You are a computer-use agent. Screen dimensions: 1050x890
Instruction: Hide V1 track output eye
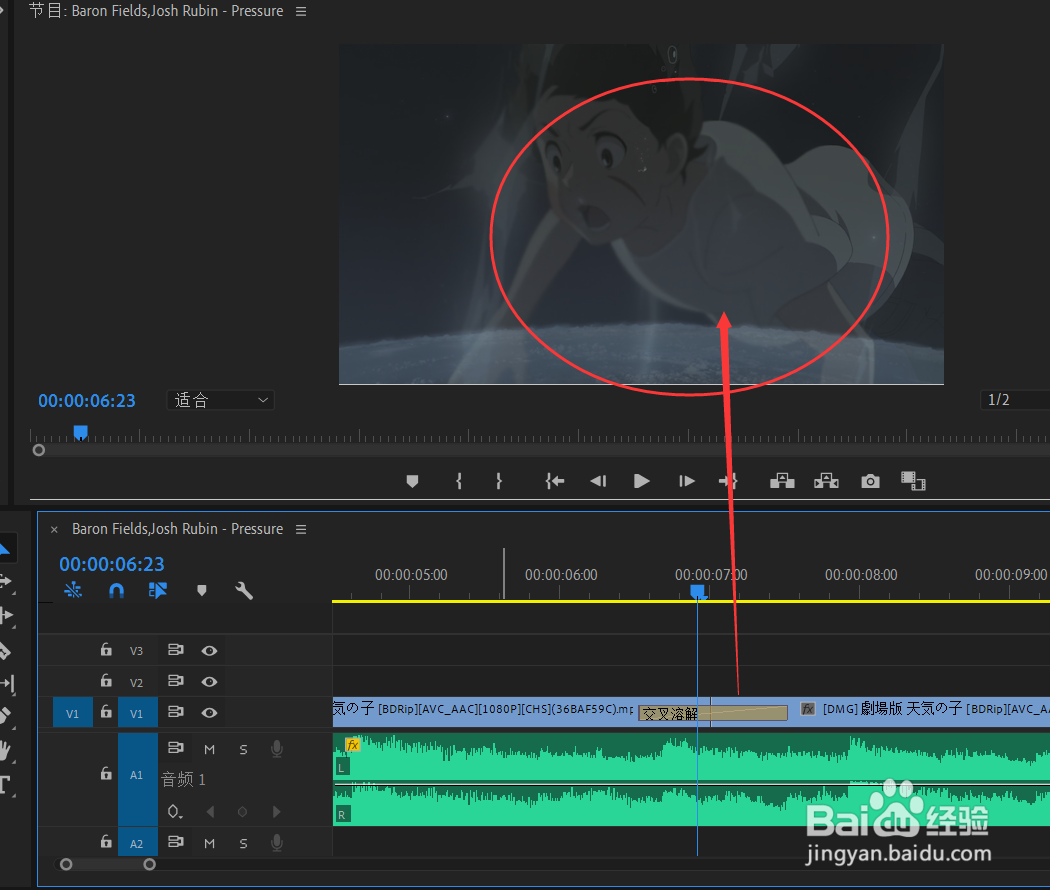pos(209,713)
